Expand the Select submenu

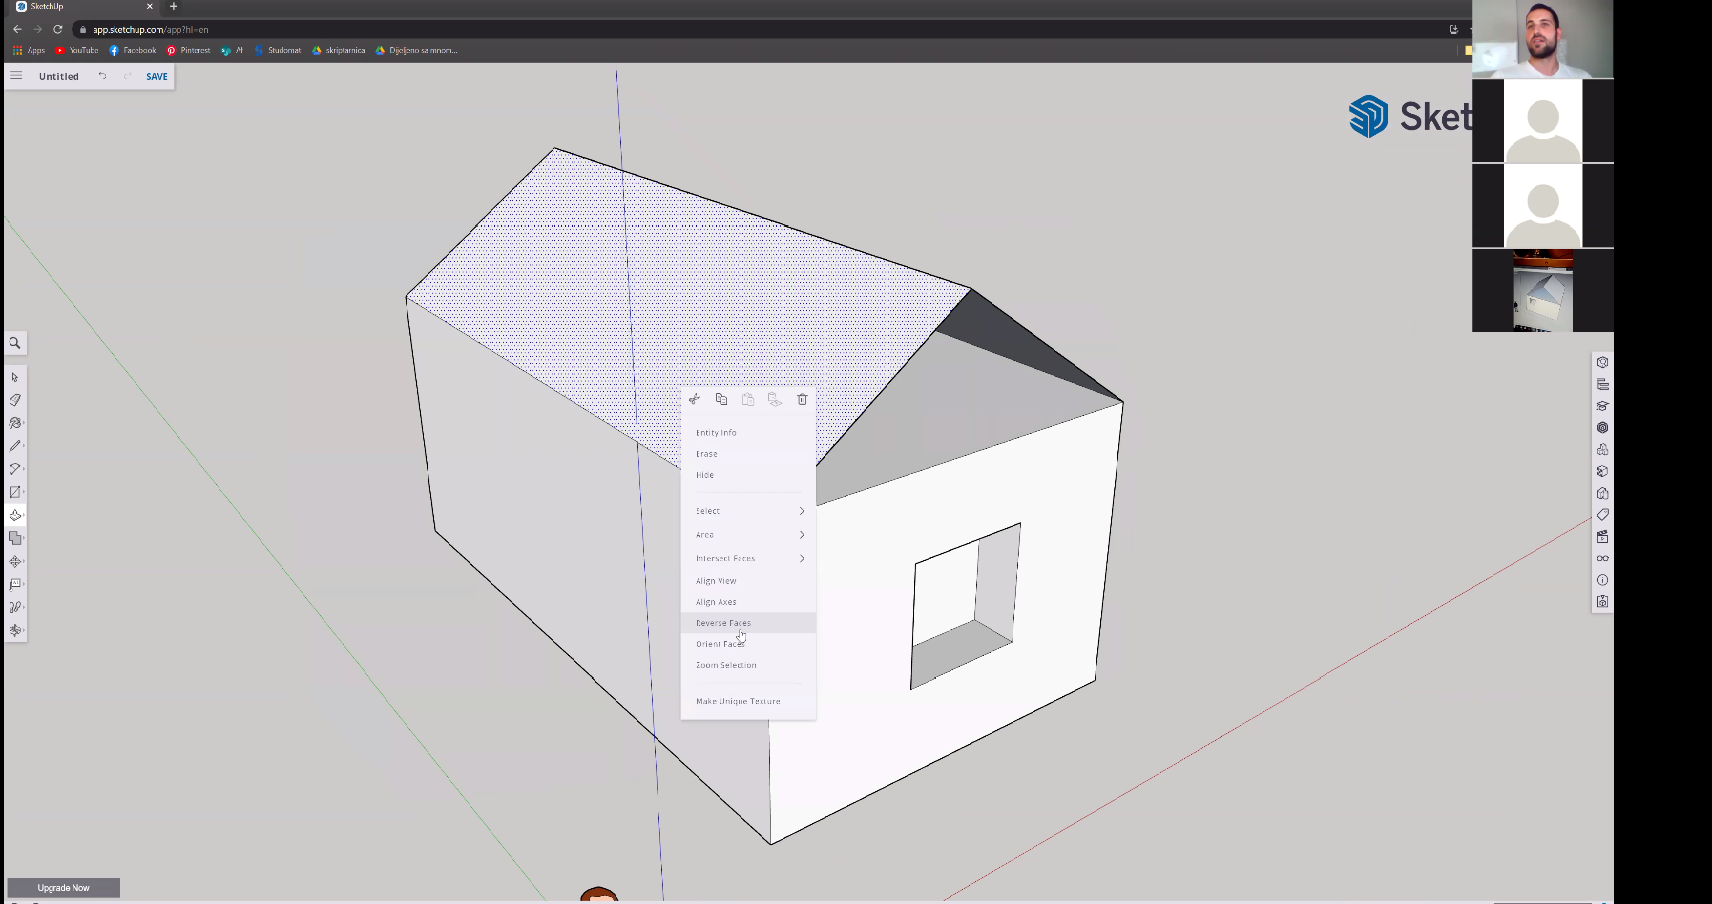tap(748, 511)
